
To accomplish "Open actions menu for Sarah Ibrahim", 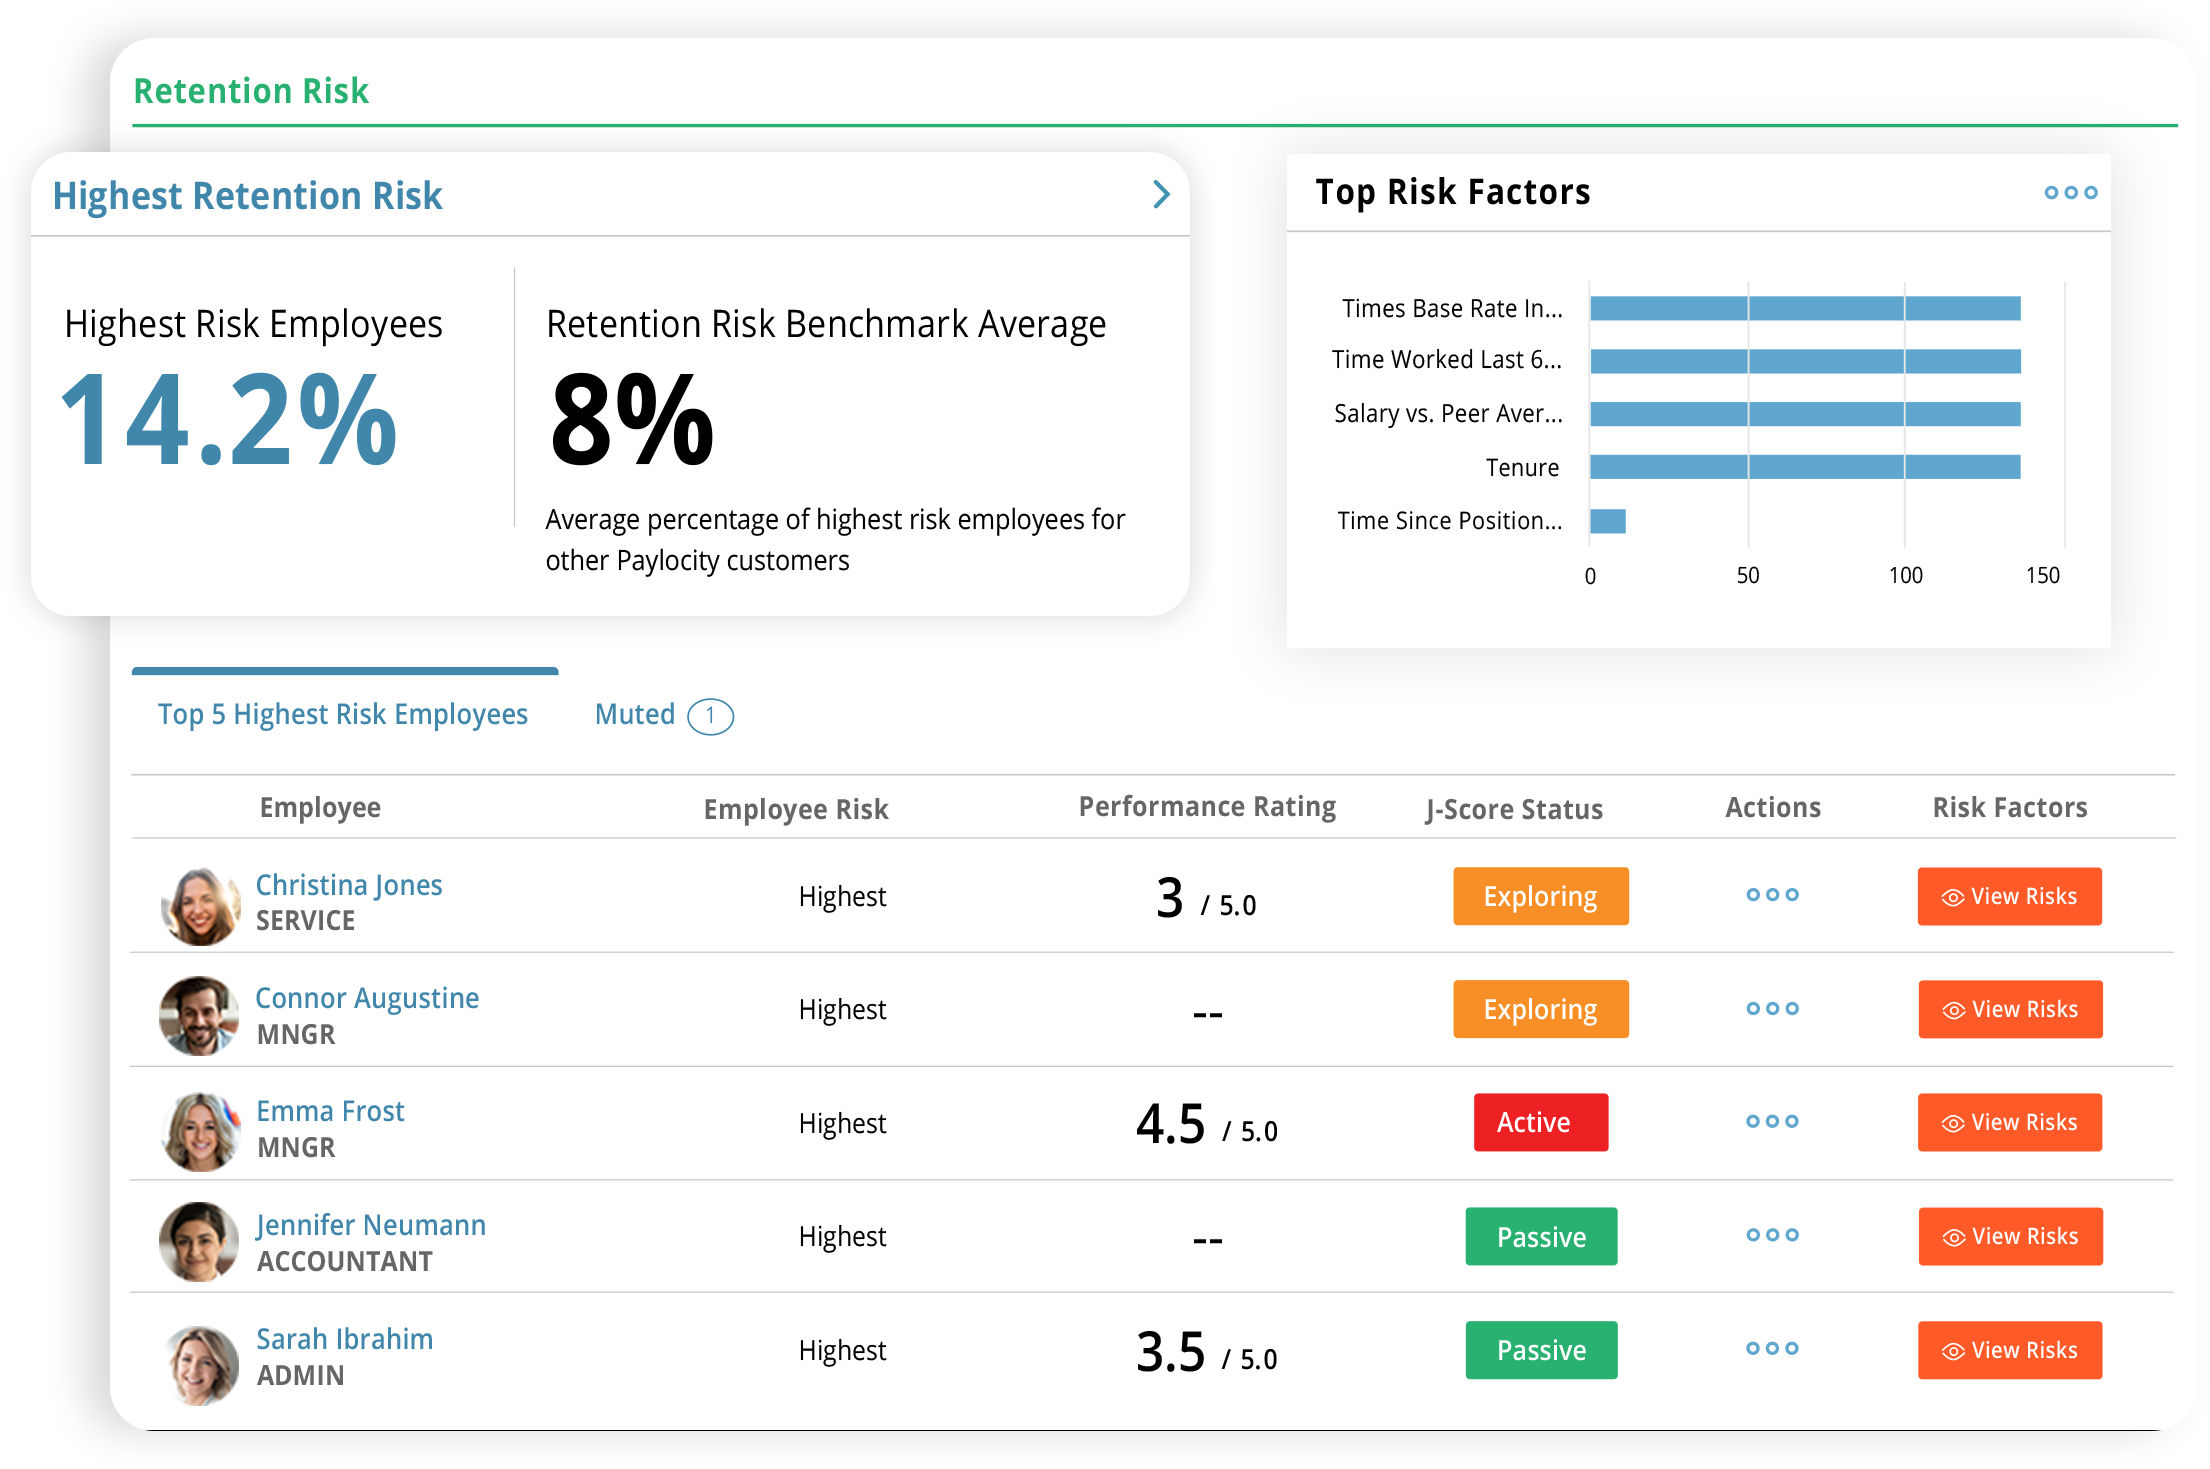I will (1772, 1349).
